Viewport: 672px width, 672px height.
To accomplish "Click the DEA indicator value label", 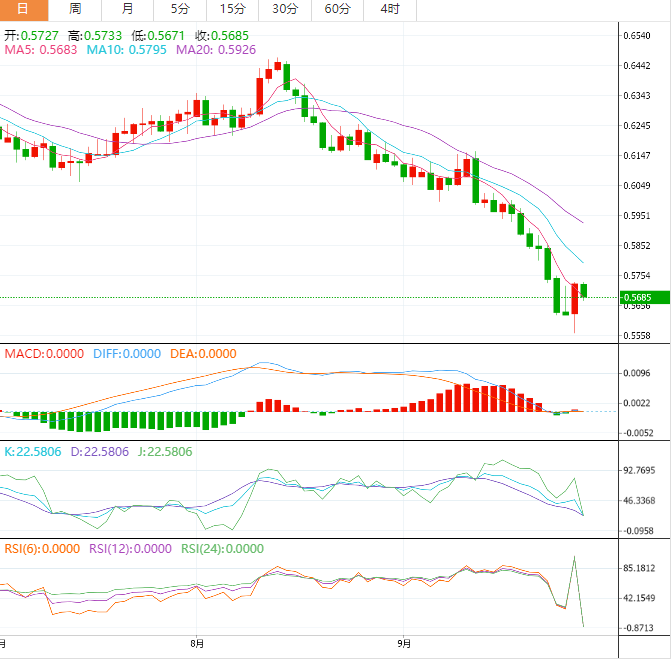I will (202, 353).
